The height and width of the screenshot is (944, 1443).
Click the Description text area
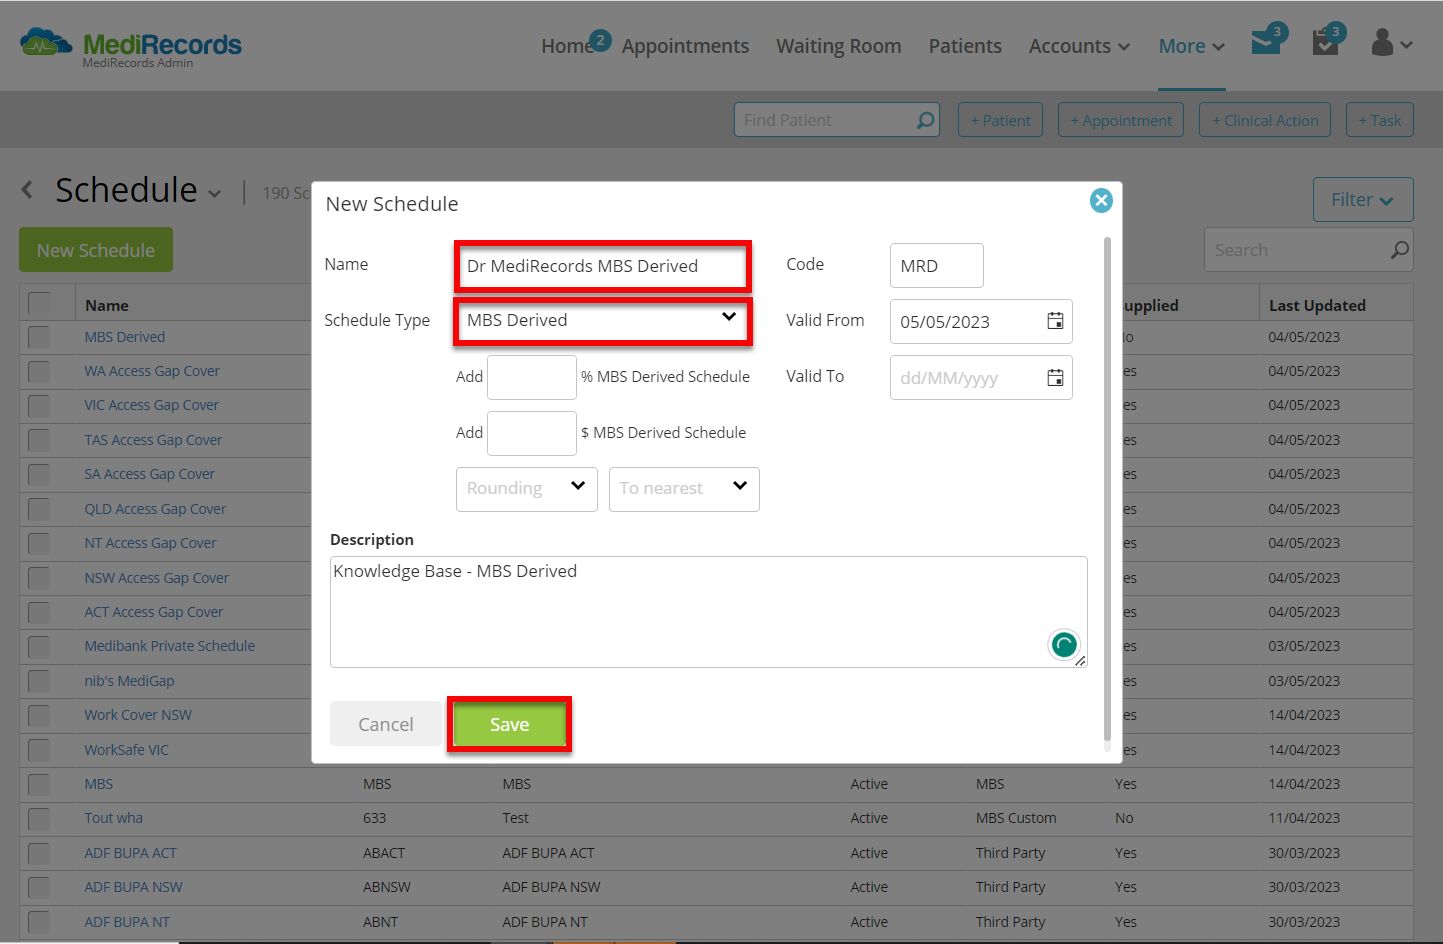point(708,612)
